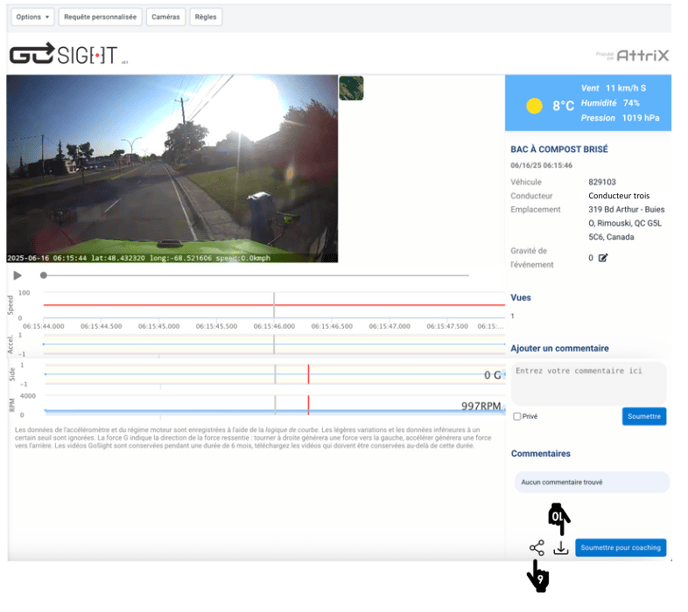Click Soumettre pour coaching
This screenshot has height=612, width=688.
click(x=620, y=548)
